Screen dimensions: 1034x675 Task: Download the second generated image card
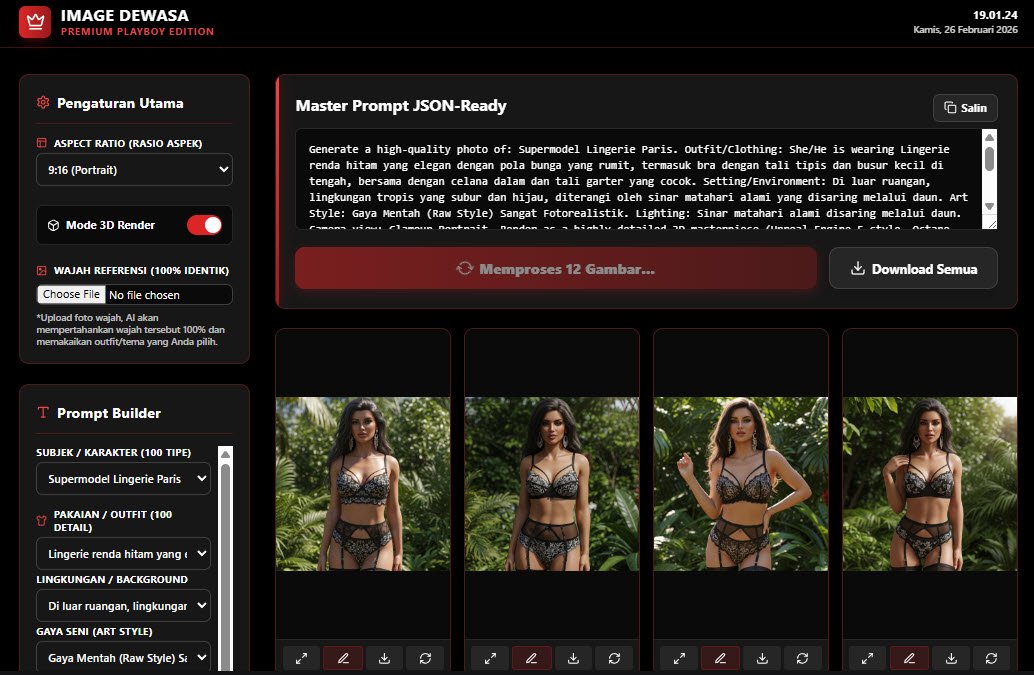(x=574, y=658)
